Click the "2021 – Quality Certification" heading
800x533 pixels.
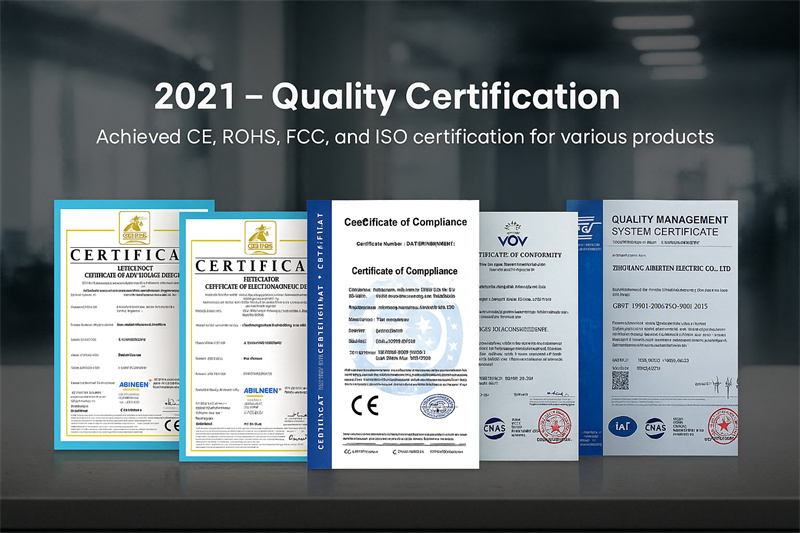[387, 97]
